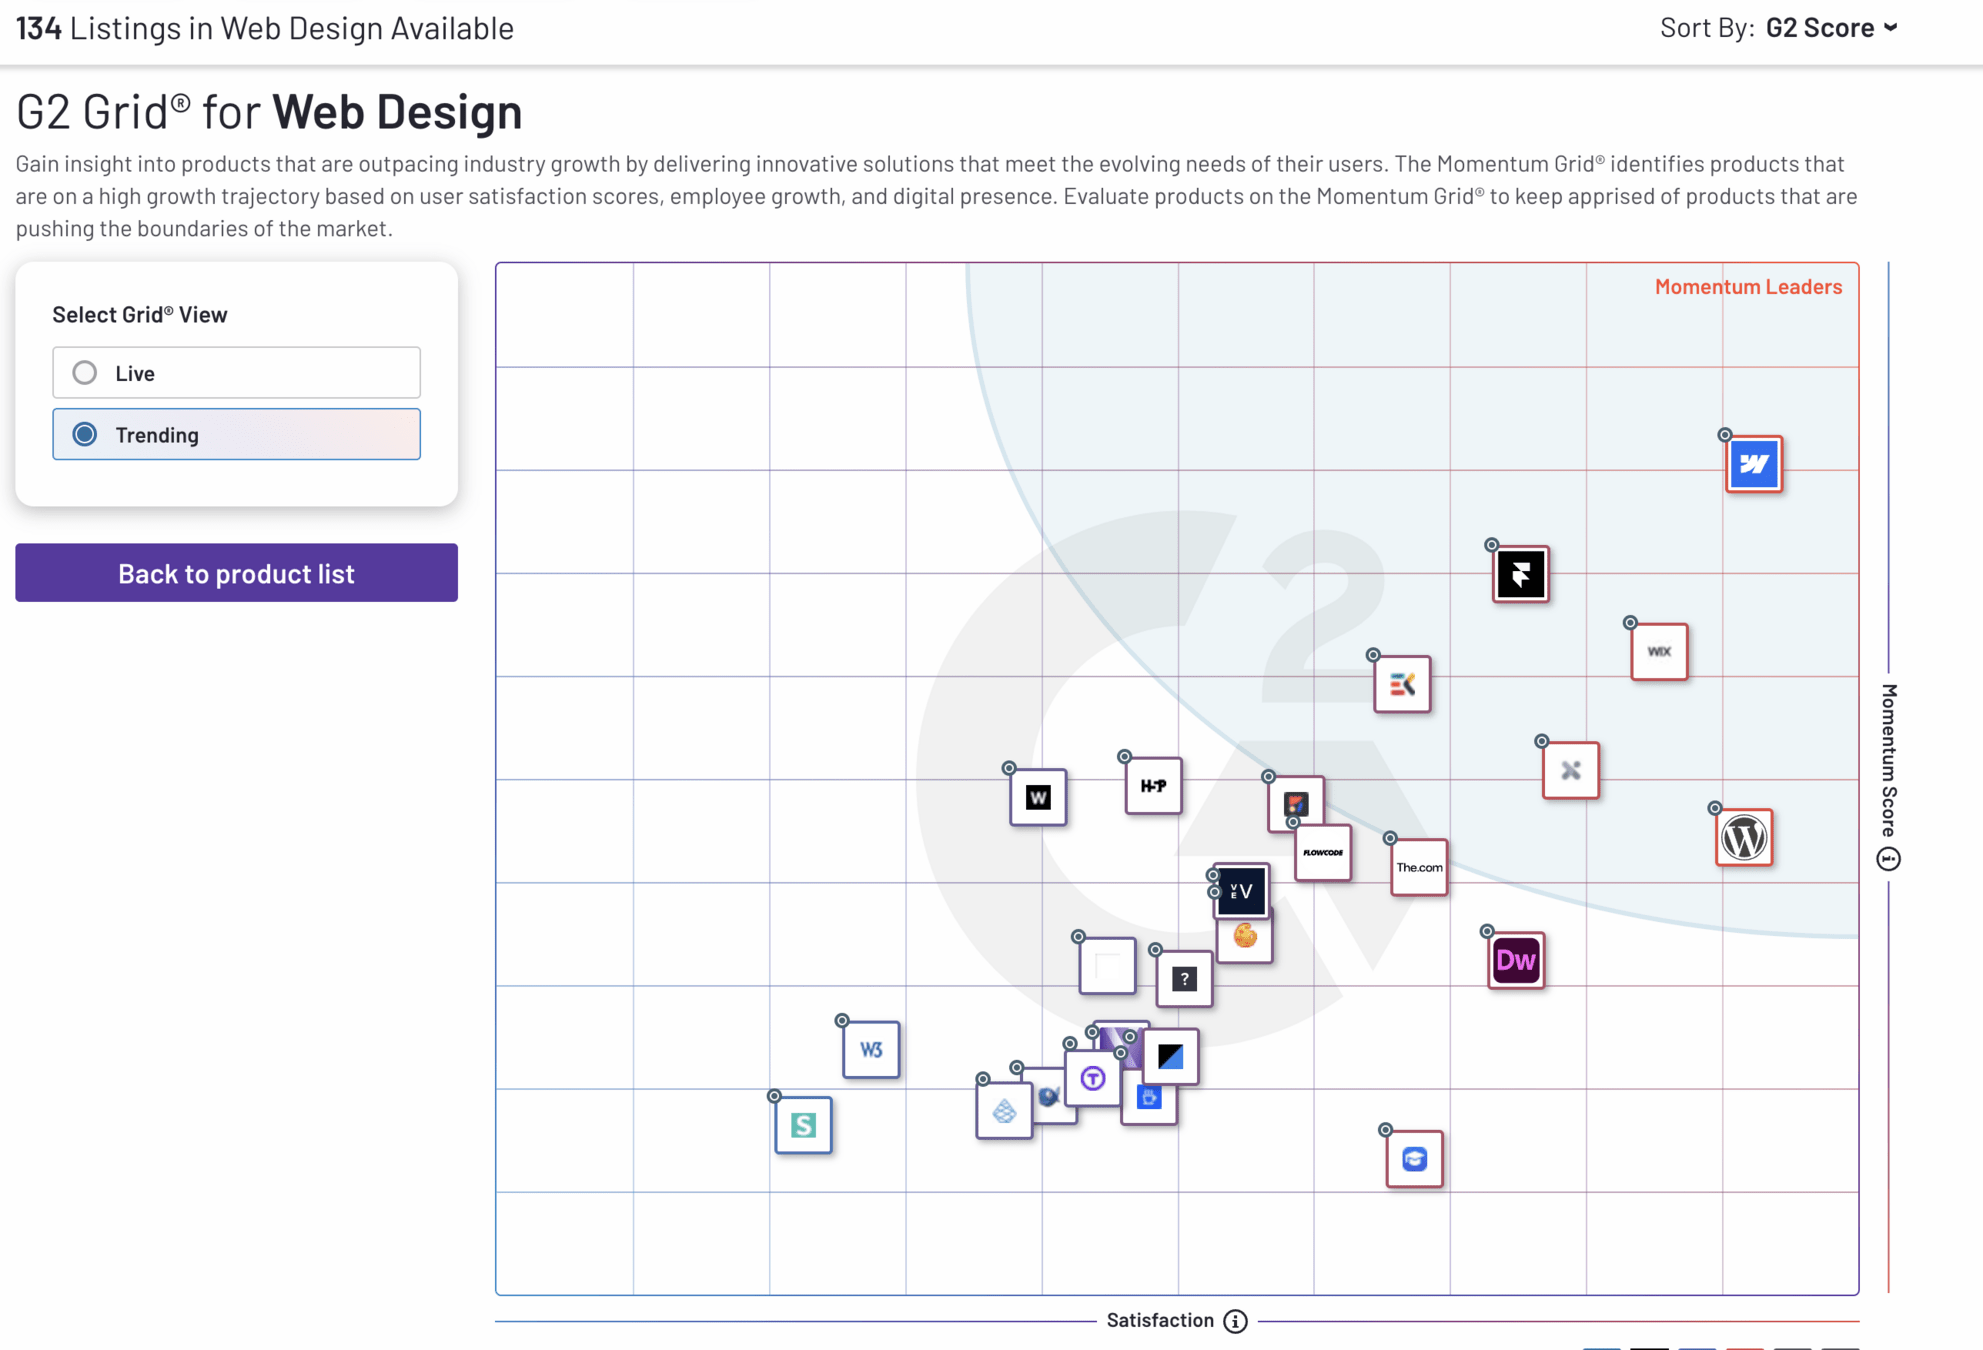Open the W3 product tile
This screenshot has width=1983, height=1350.
[871, 1050]
